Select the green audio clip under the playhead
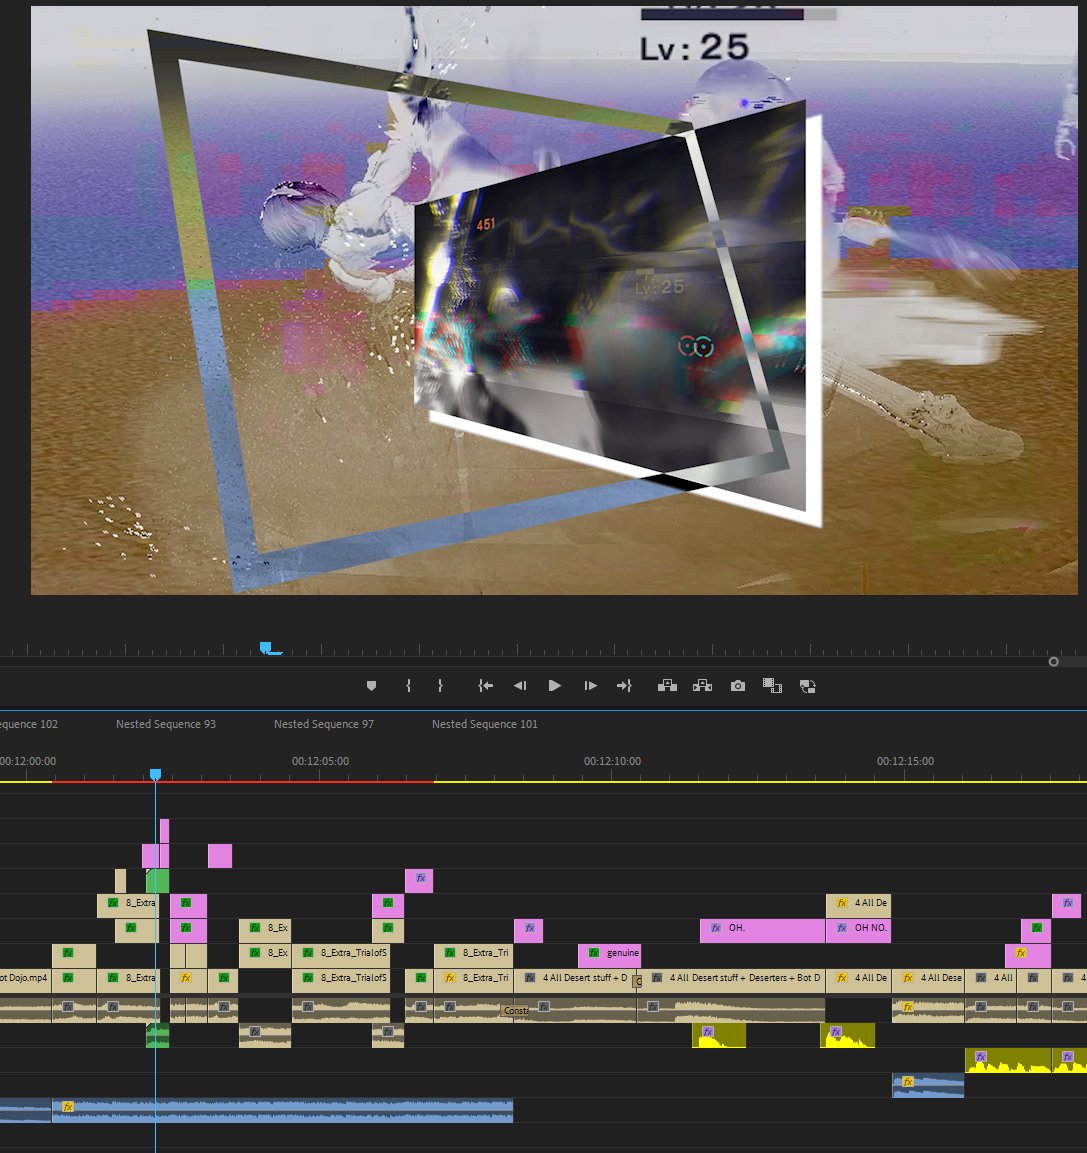Image resolution: width=1087 pixels, height=1153 pixels. click(x=157, y=1035)
